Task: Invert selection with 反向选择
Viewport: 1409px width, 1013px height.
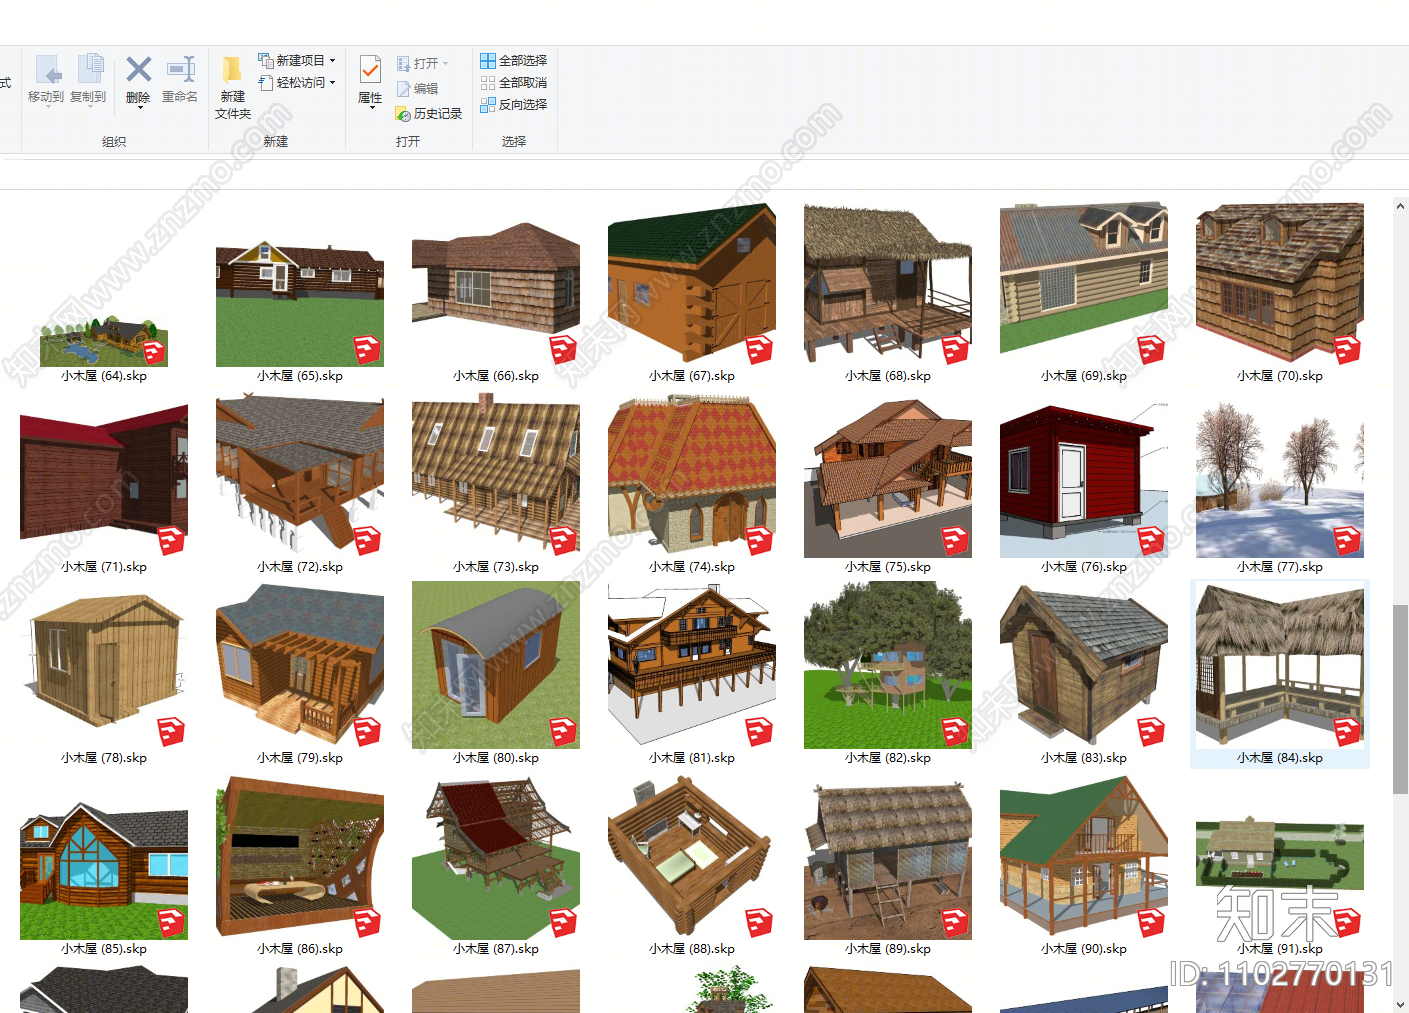Action: 513,105
